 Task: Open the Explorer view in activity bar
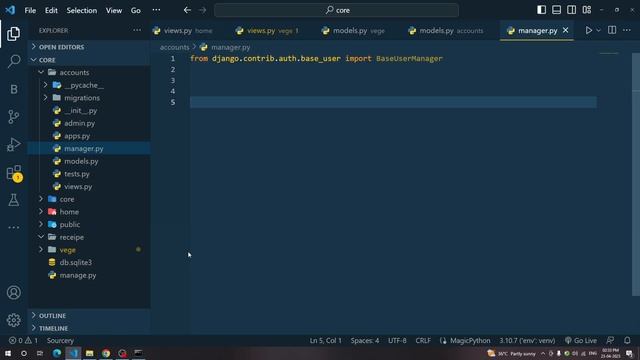click(x=13, y=34)
